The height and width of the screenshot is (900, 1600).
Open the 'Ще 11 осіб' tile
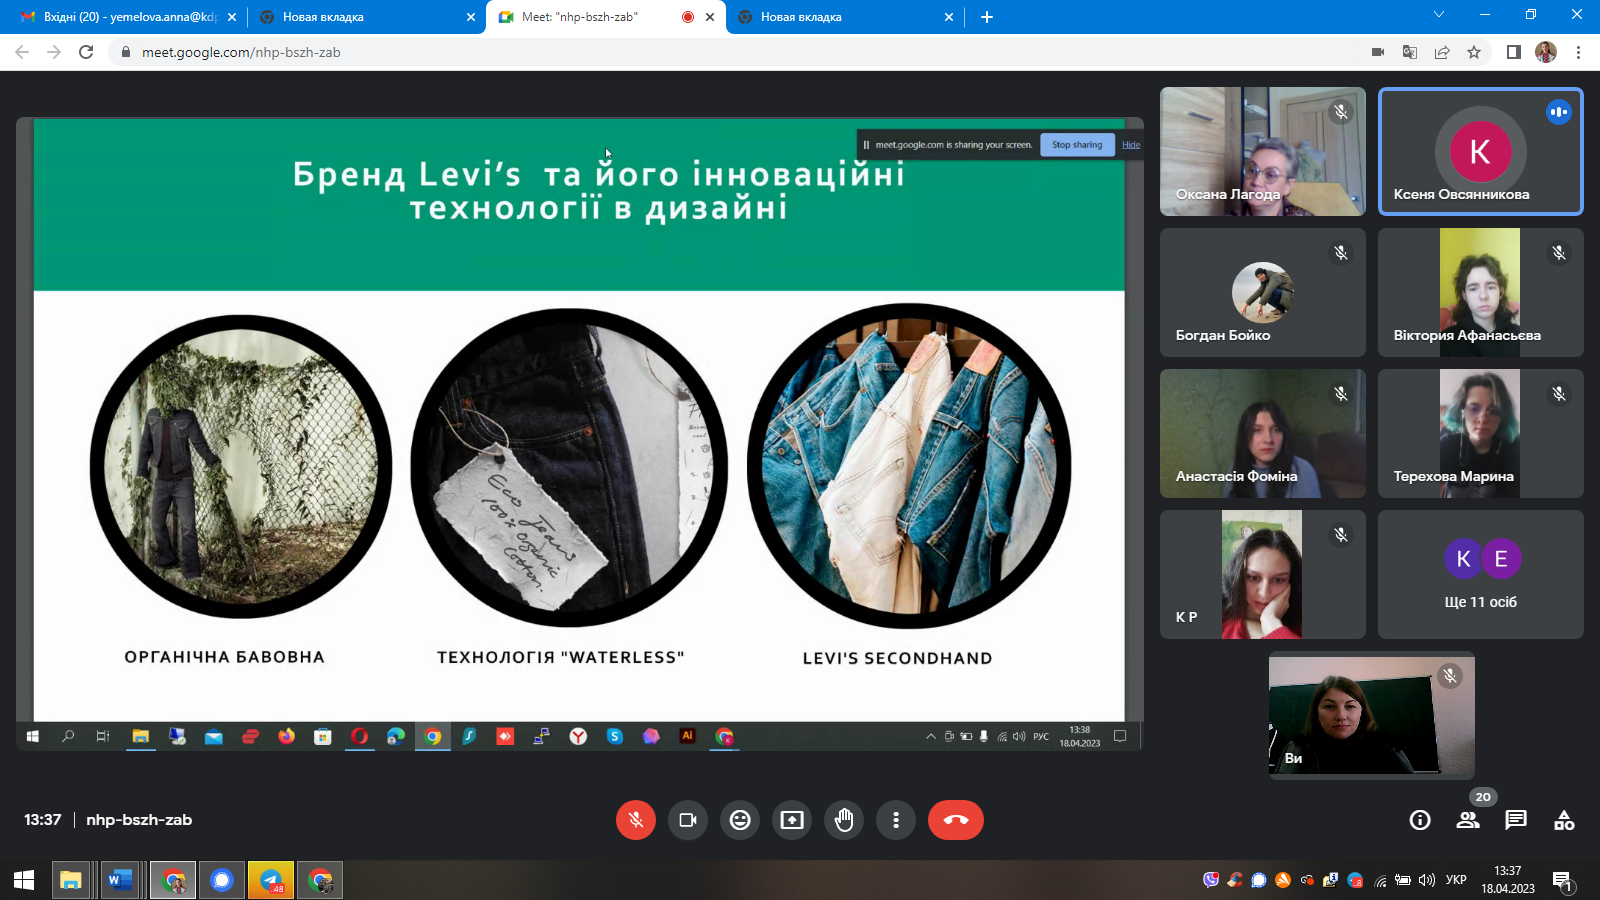[1481, 574]
